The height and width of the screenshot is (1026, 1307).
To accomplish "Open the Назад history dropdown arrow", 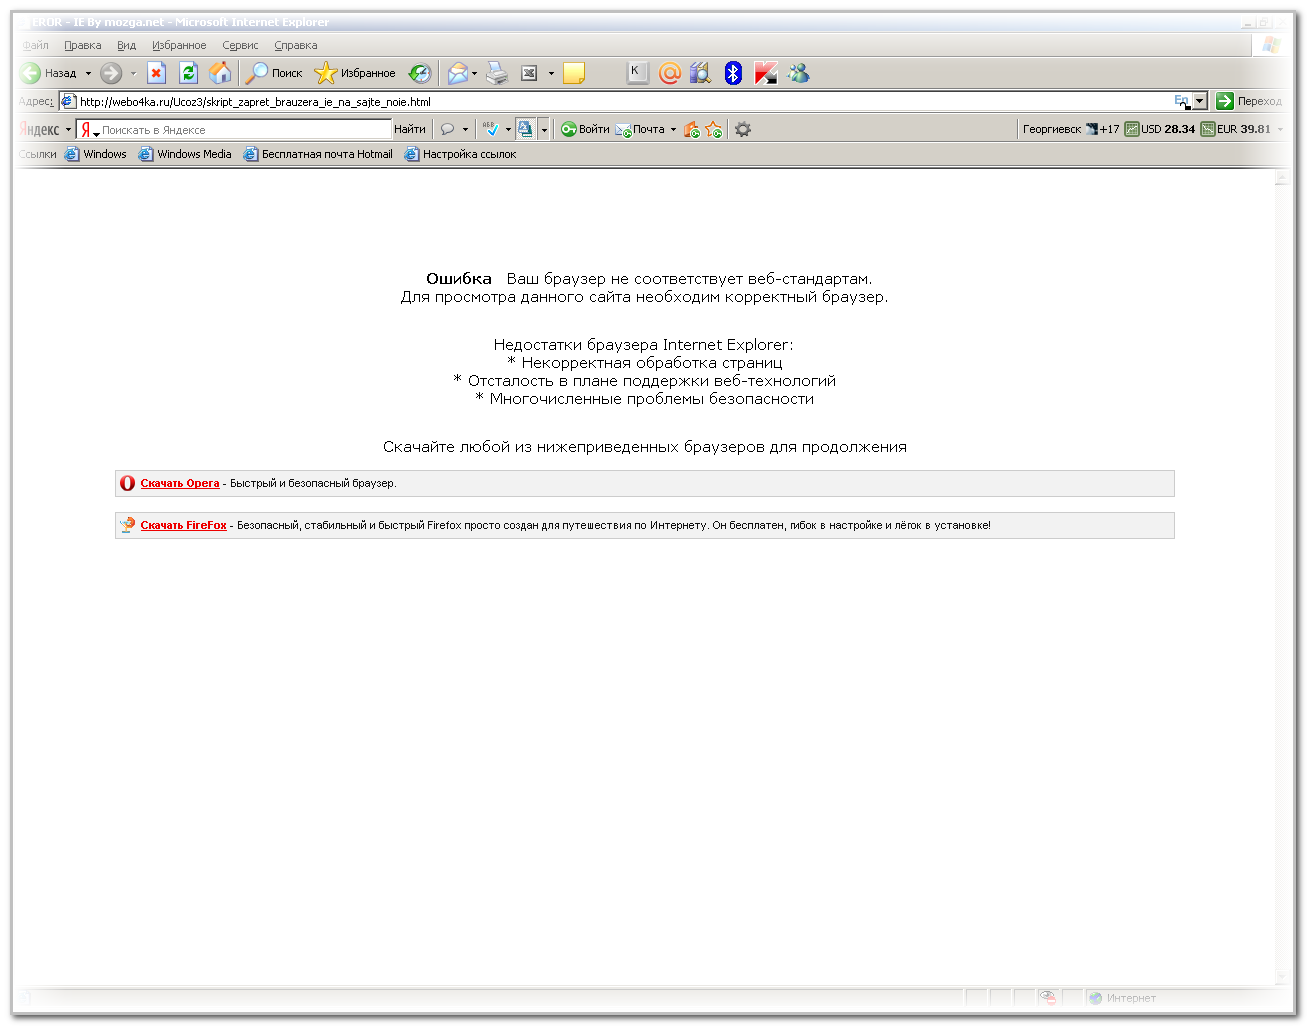I will coord(88,73).
